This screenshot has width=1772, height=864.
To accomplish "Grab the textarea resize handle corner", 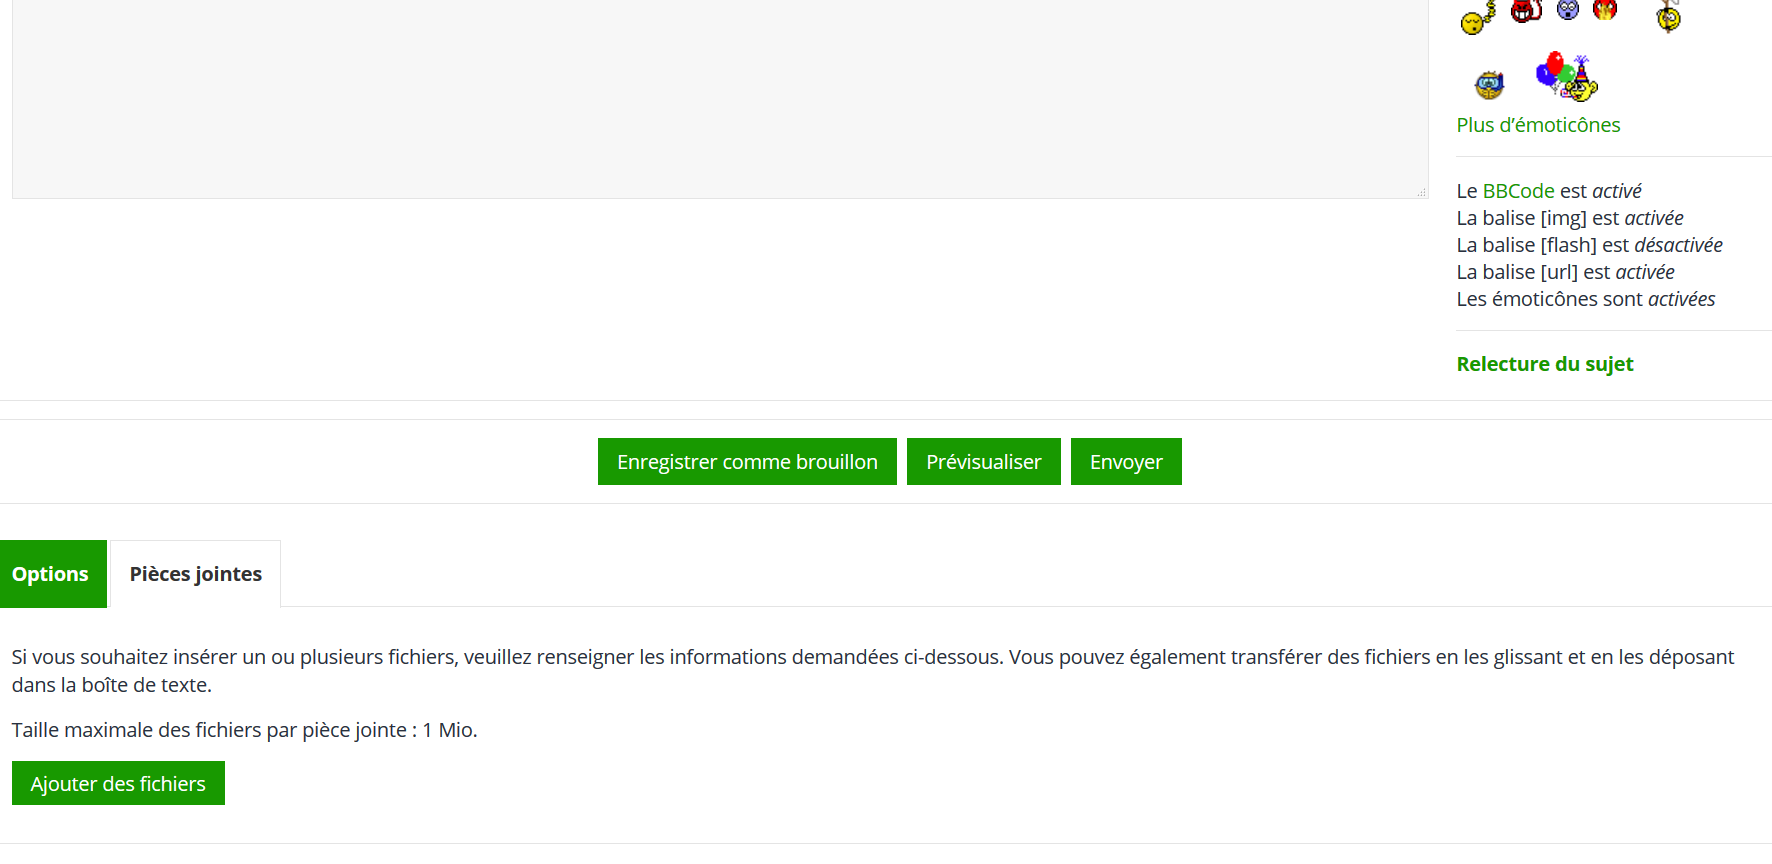I will [x=1421, y=192].
